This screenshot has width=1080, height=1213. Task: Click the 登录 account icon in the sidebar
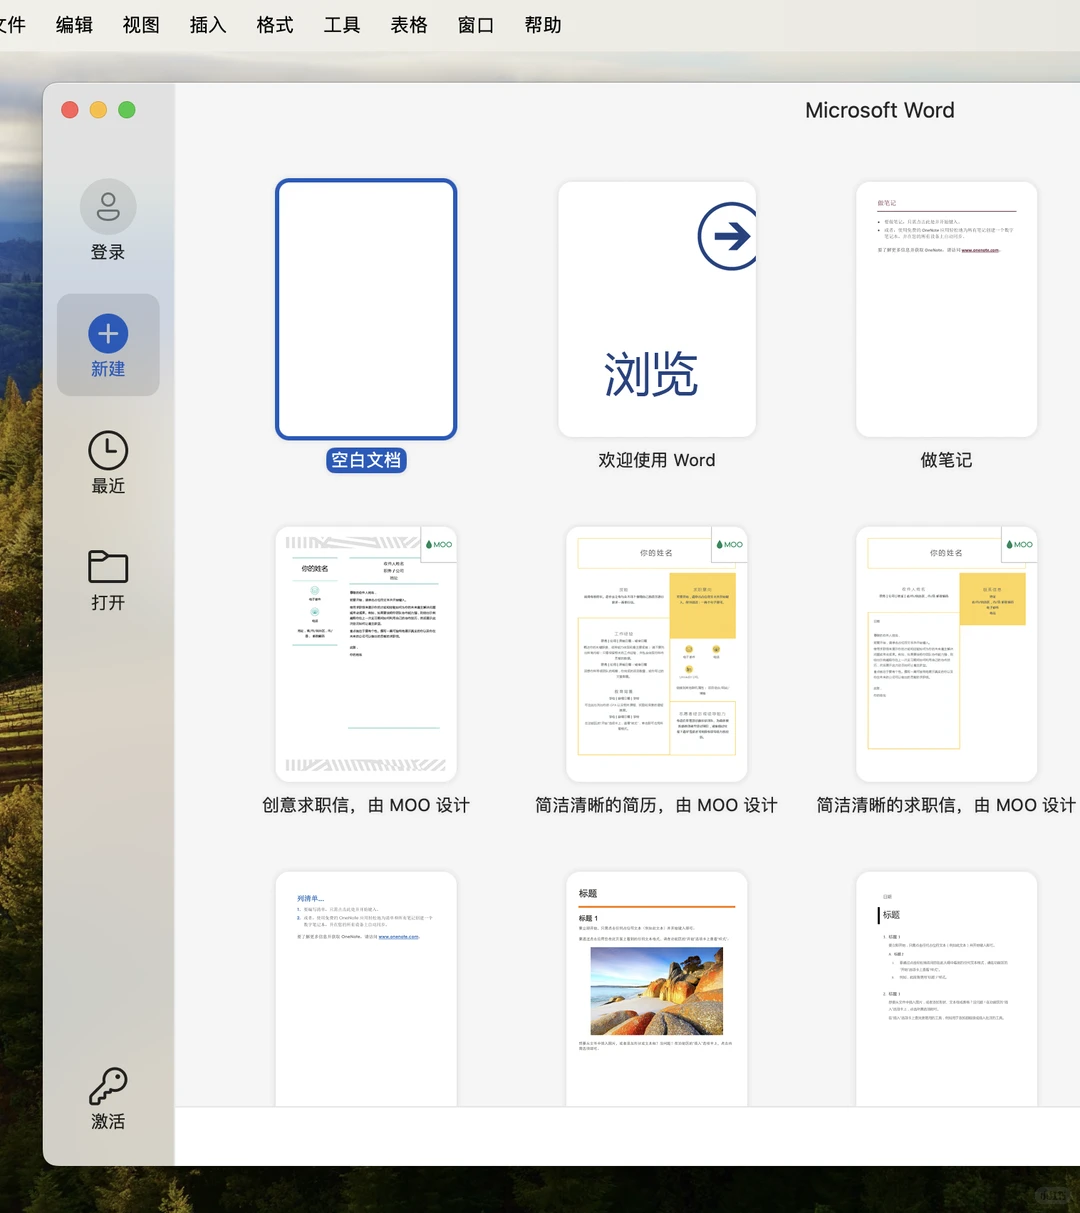click(107, 206)
